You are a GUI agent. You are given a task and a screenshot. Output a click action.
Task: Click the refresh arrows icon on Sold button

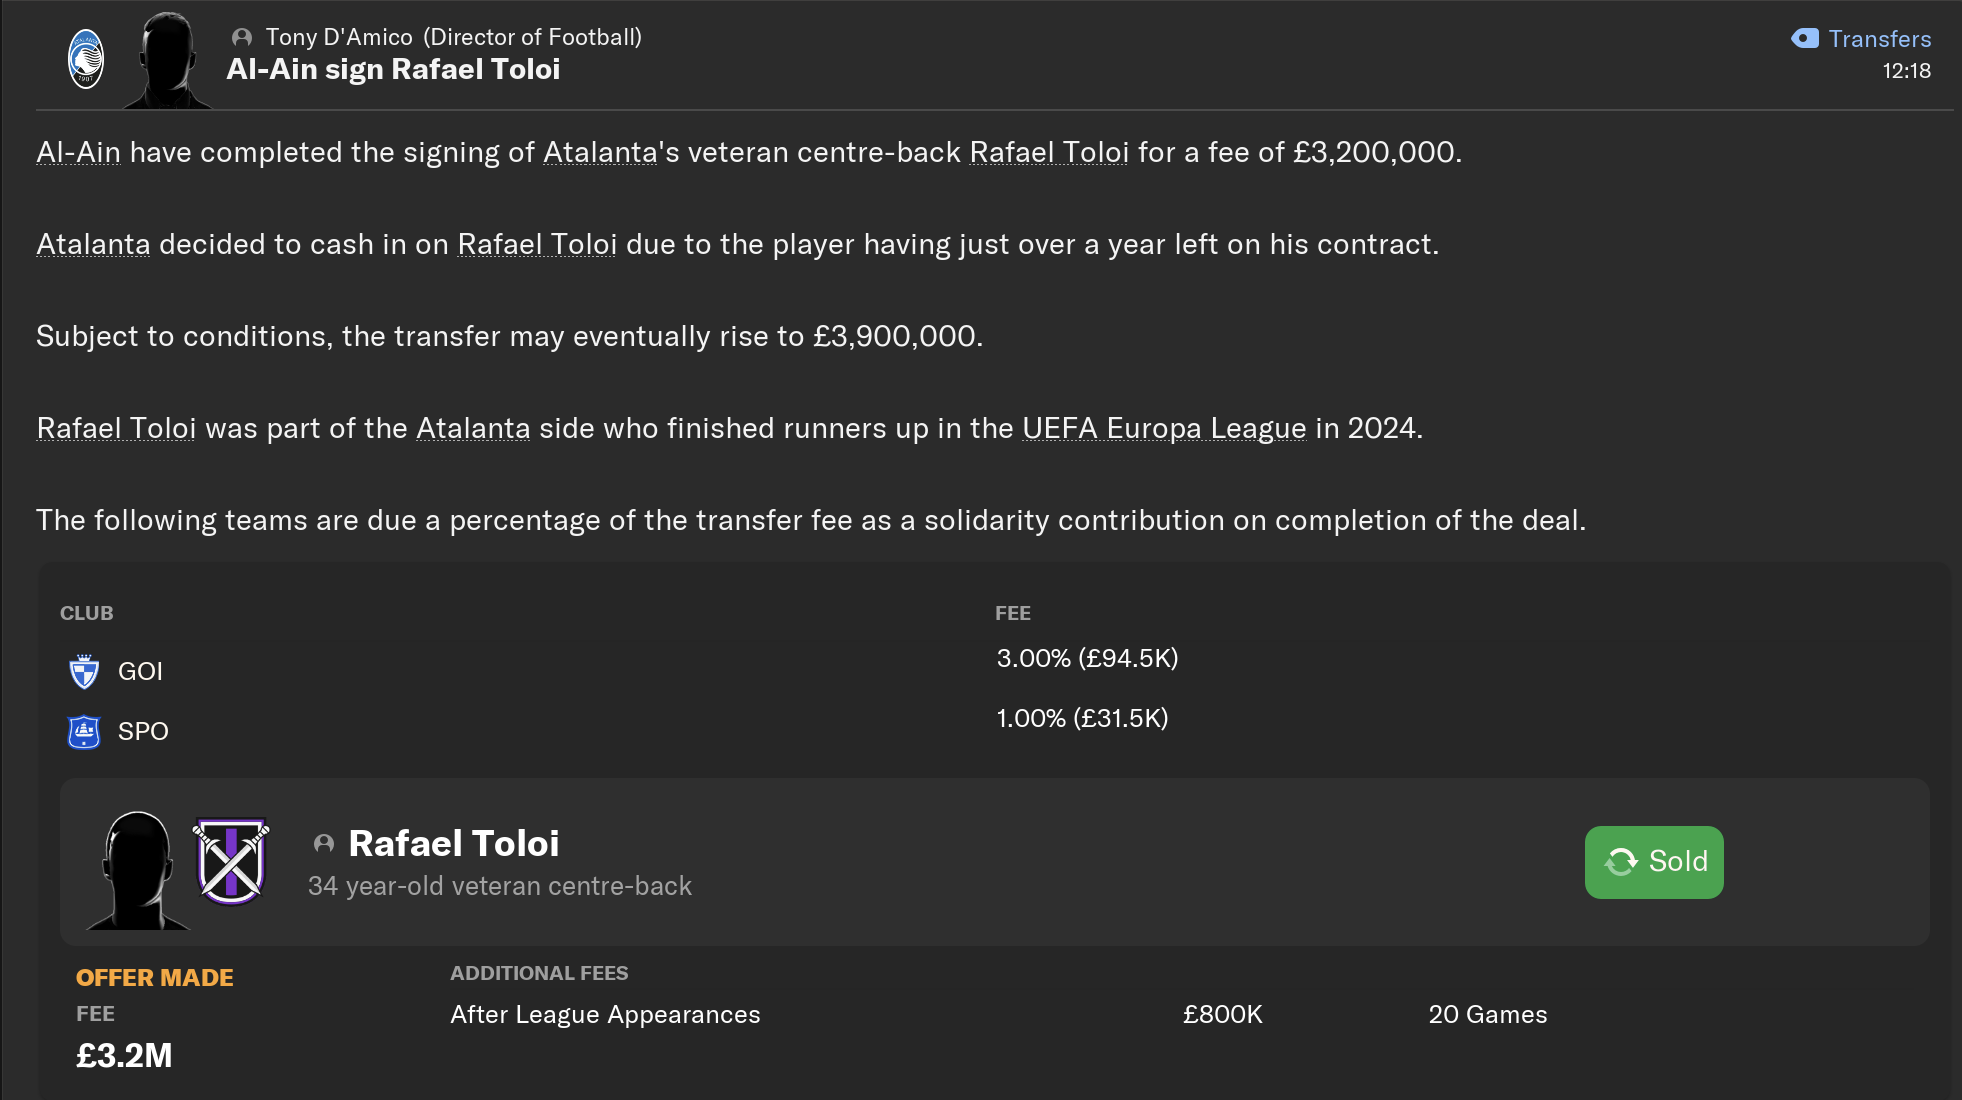pos(1621,861)
